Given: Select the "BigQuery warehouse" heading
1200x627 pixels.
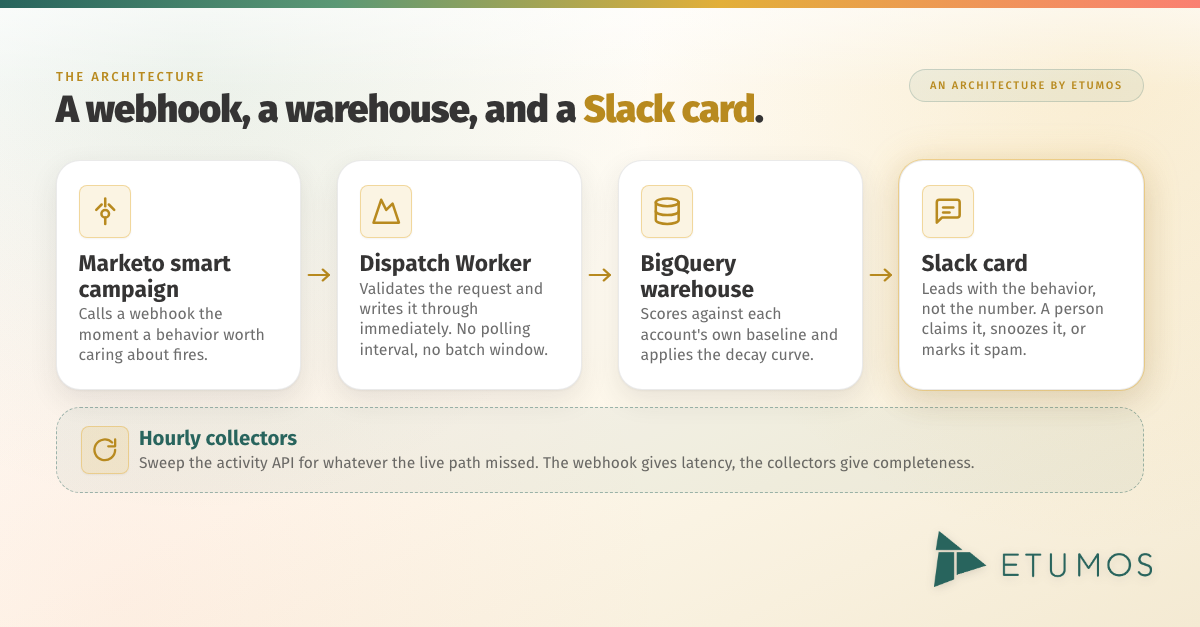Looking at the screenshot, I should [x=698, y=276].
